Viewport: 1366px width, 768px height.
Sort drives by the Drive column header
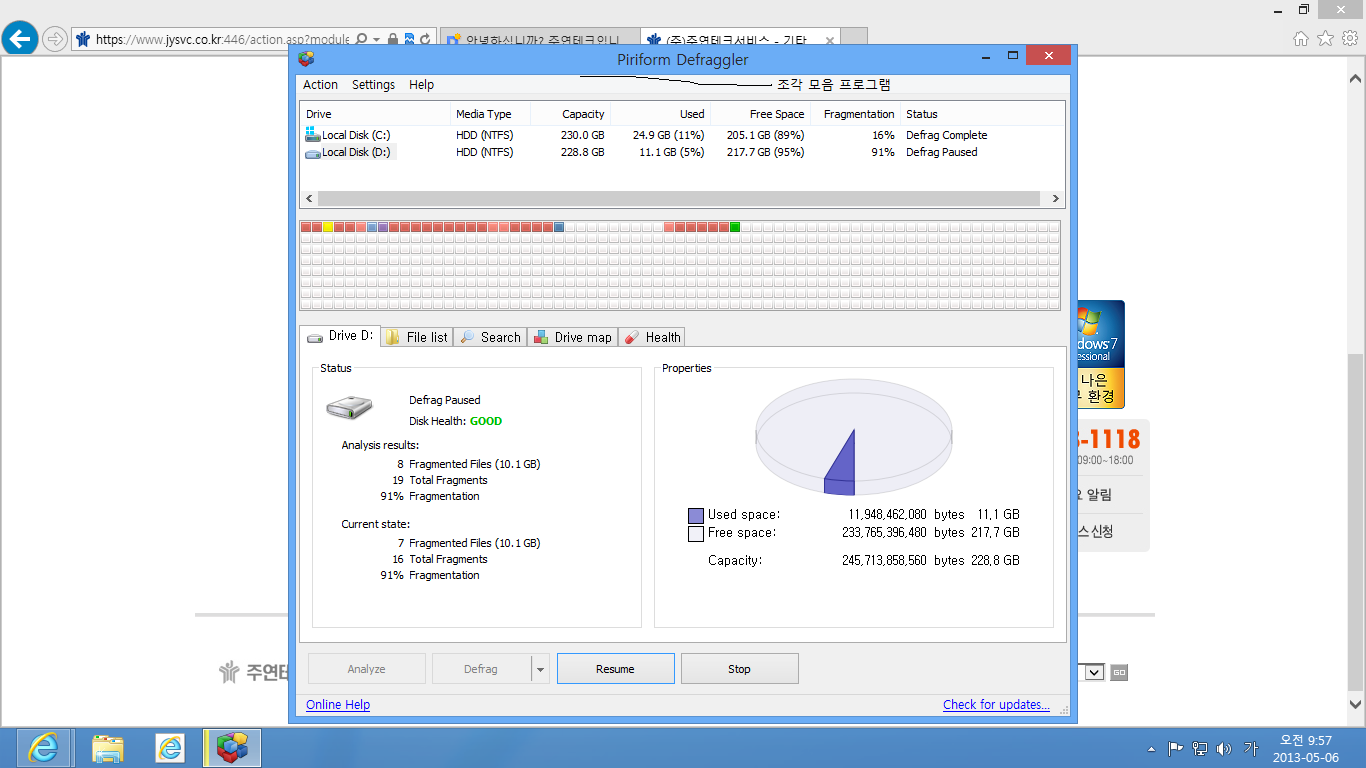click(x=375, y=114)
